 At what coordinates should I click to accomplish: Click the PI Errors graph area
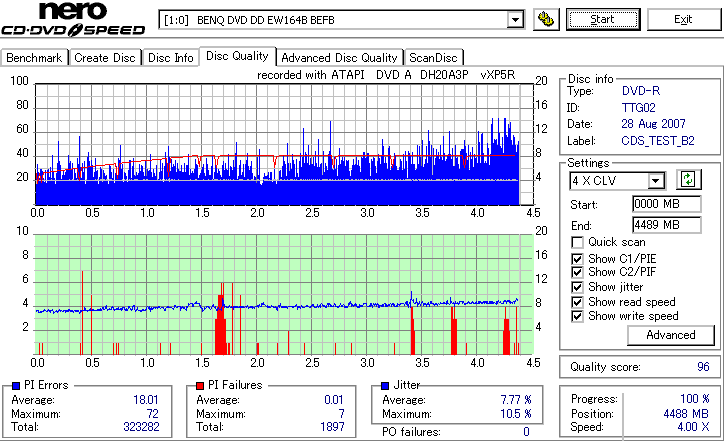click(x=284, y=145)
